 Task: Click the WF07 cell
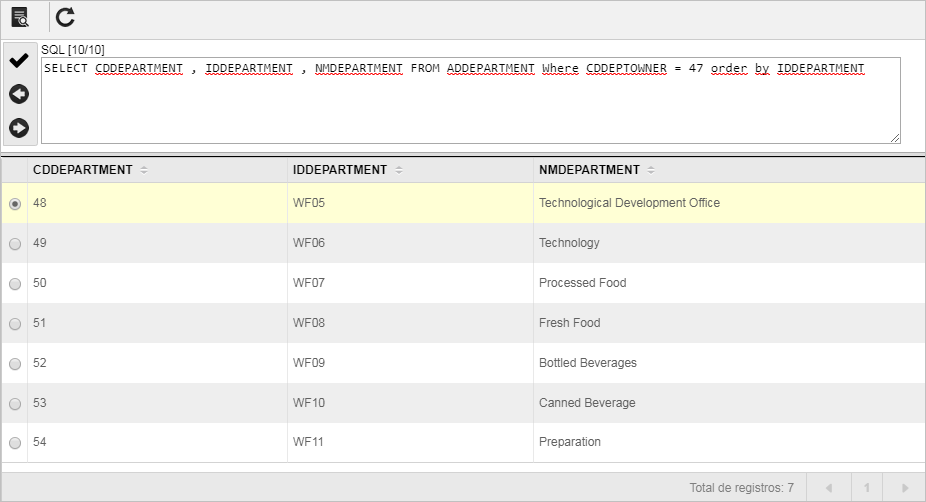tap(410, 283)
